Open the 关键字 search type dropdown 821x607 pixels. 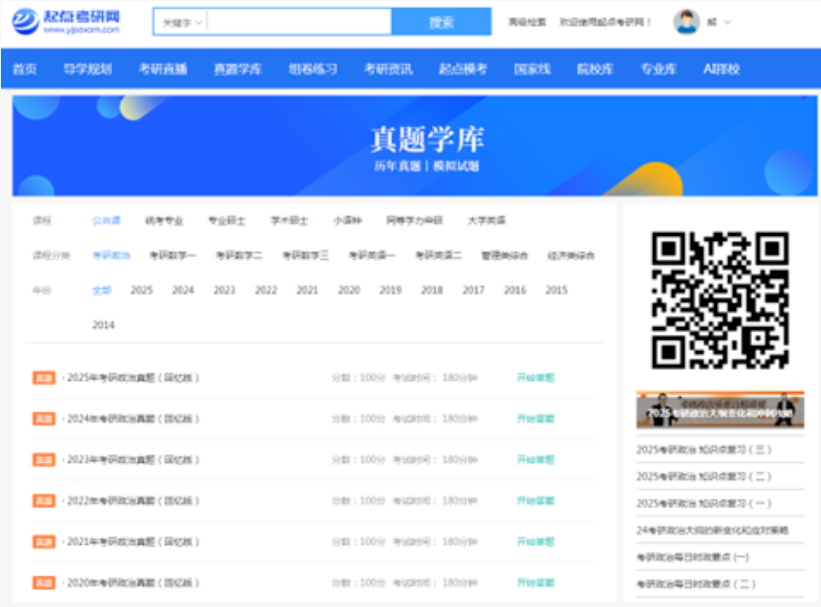click(x=181, y=22)
